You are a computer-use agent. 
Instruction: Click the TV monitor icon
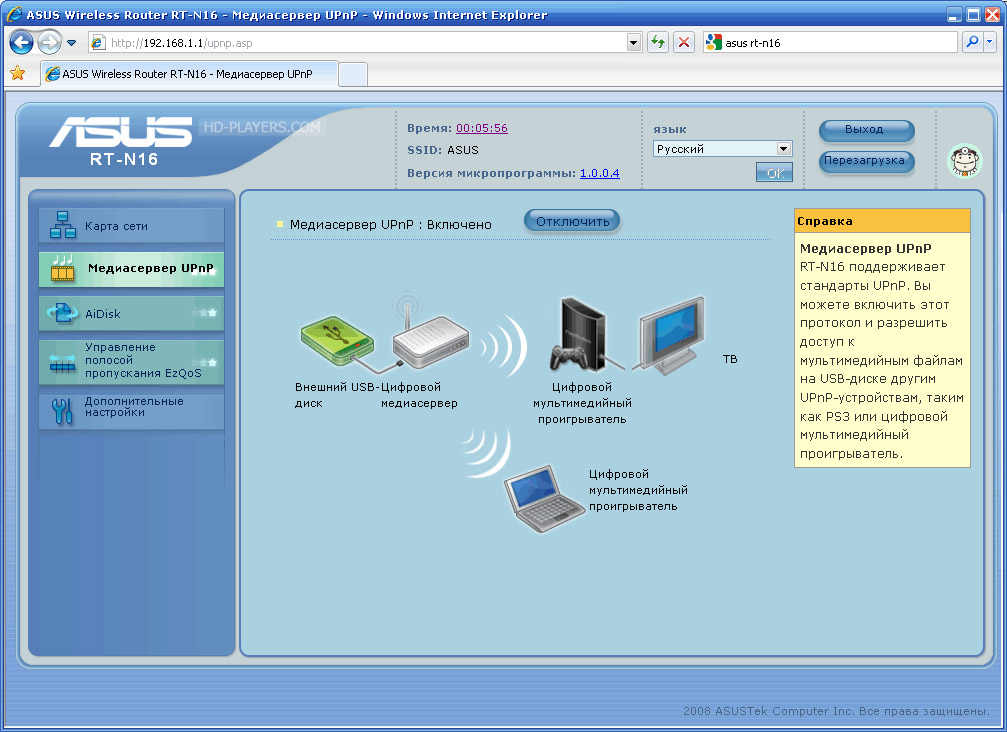coord(671,334)
